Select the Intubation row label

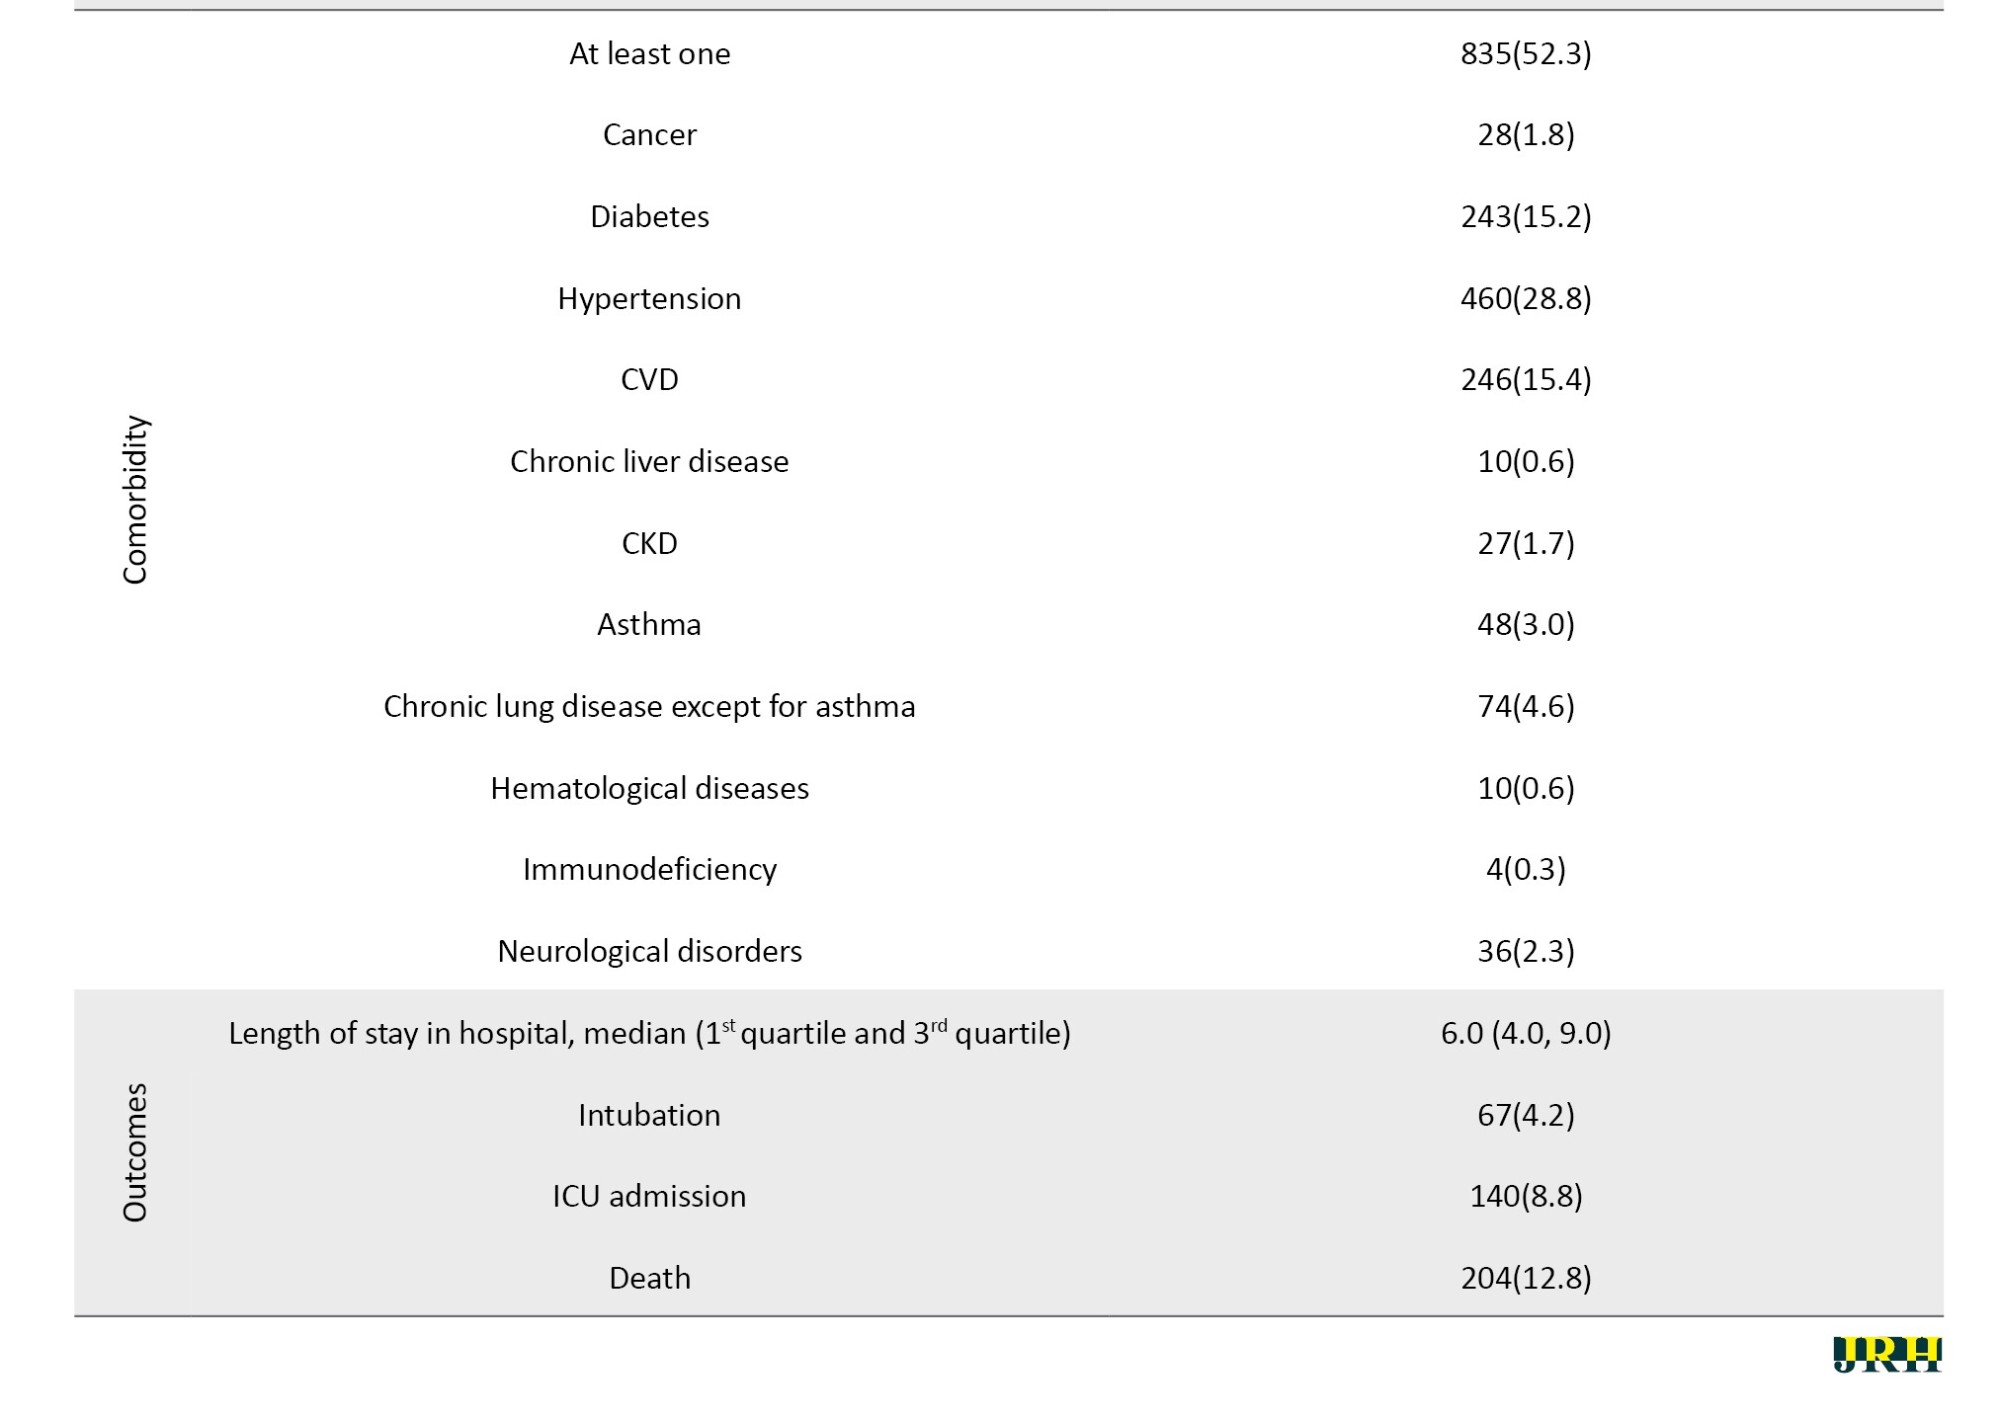[x=649, y=1115]
